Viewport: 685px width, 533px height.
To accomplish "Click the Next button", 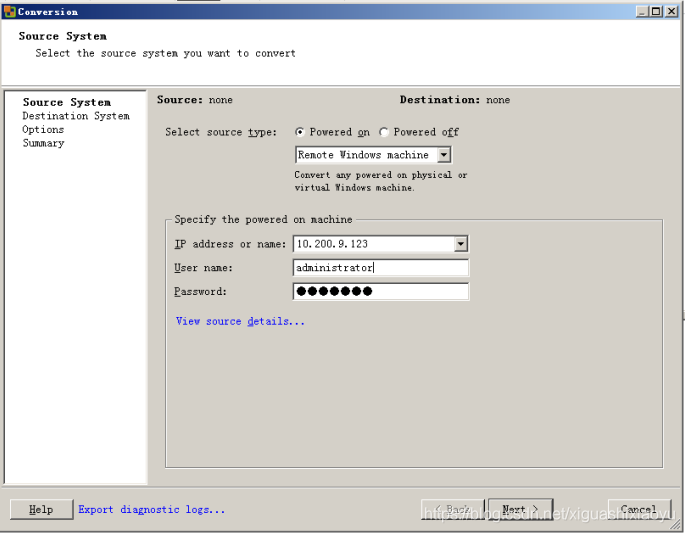I will tap(521, 509).
